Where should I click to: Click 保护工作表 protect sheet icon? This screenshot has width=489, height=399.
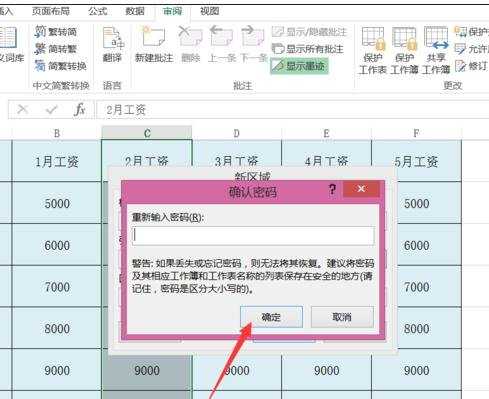373,51
